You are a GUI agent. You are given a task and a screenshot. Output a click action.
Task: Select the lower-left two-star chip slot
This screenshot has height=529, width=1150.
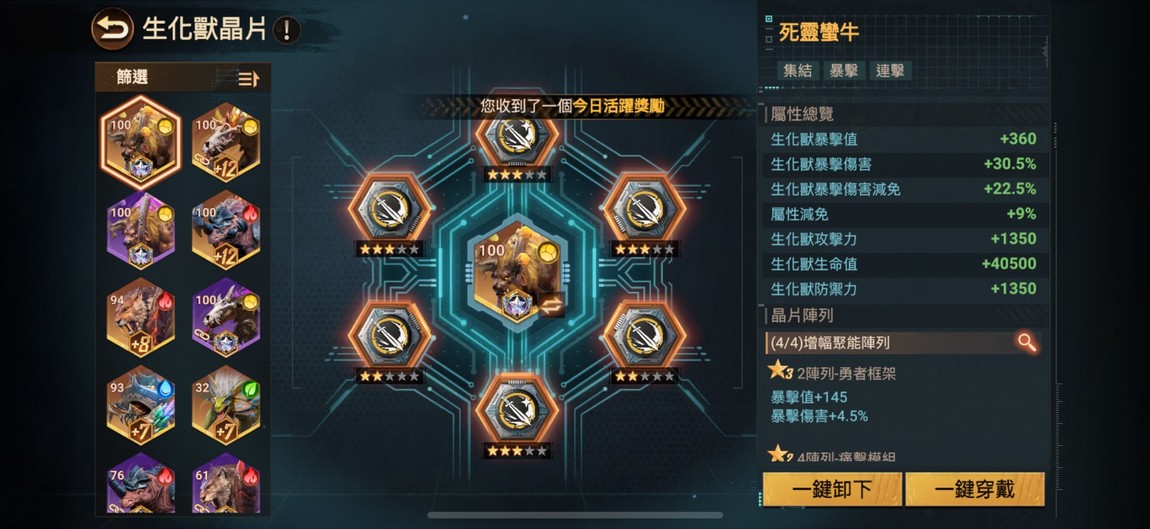pyautogui.click(x=389, y=335)
